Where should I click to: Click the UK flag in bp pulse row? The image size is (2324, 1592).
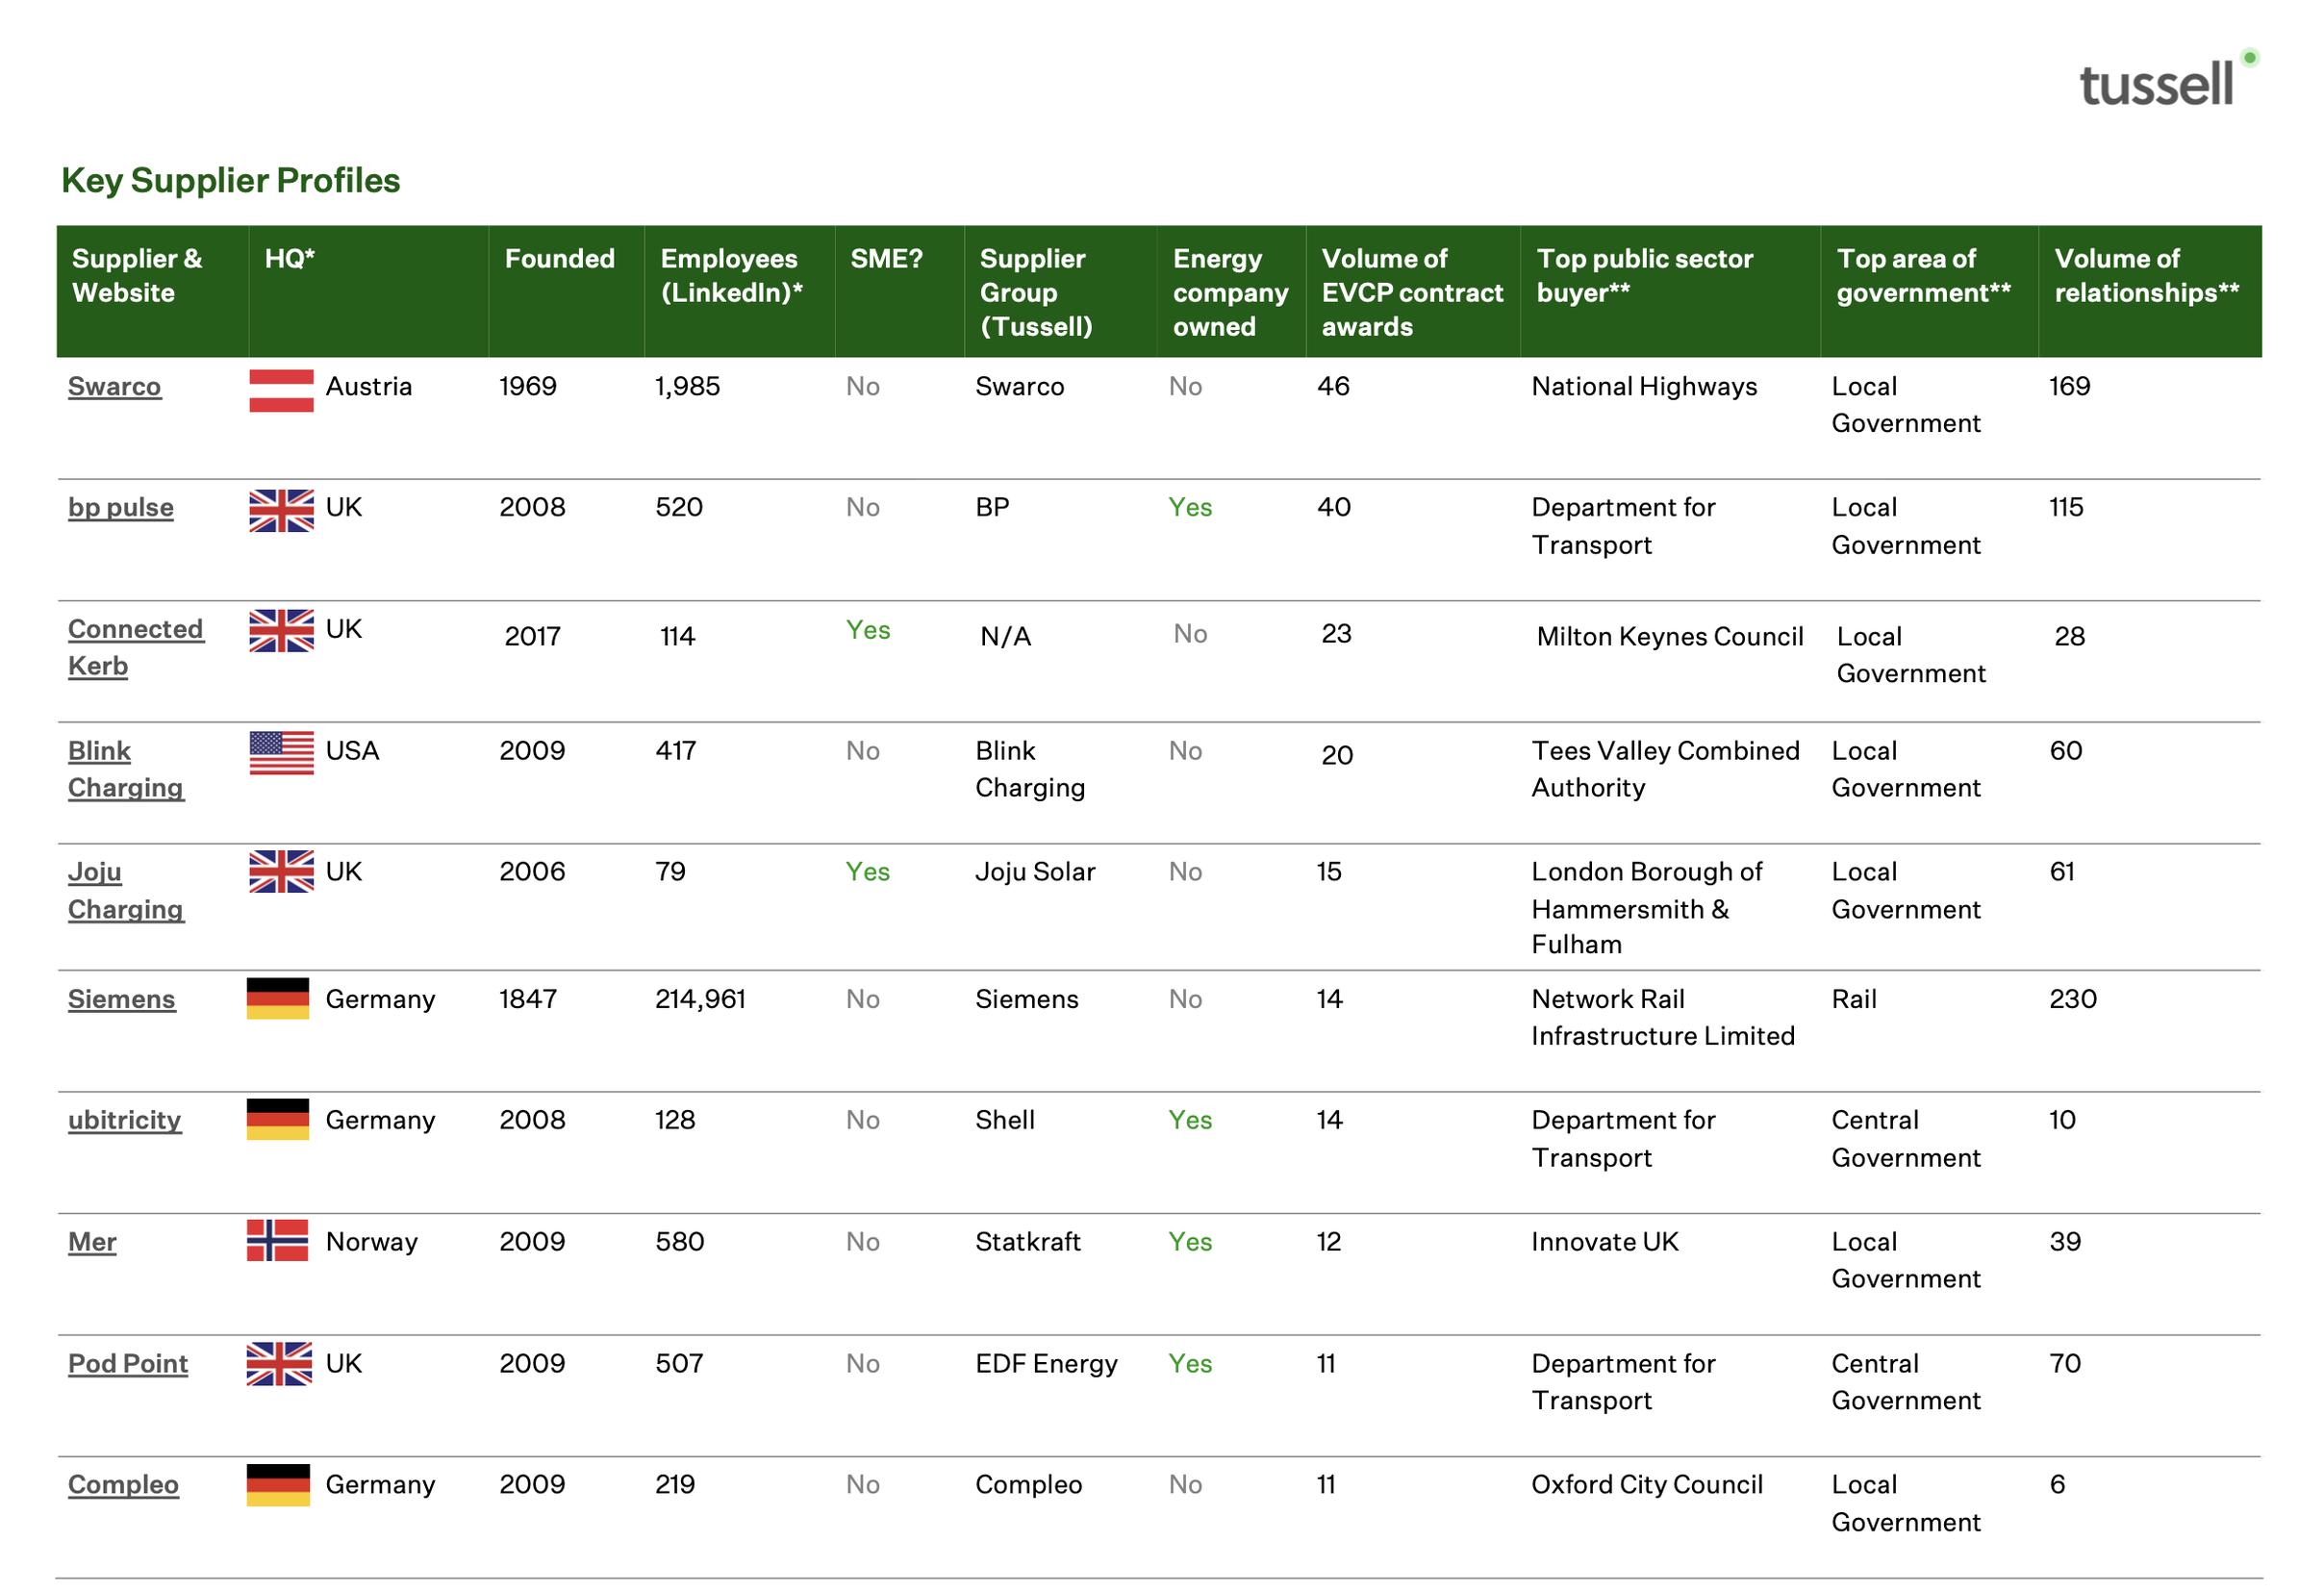(x=281, y=511)
